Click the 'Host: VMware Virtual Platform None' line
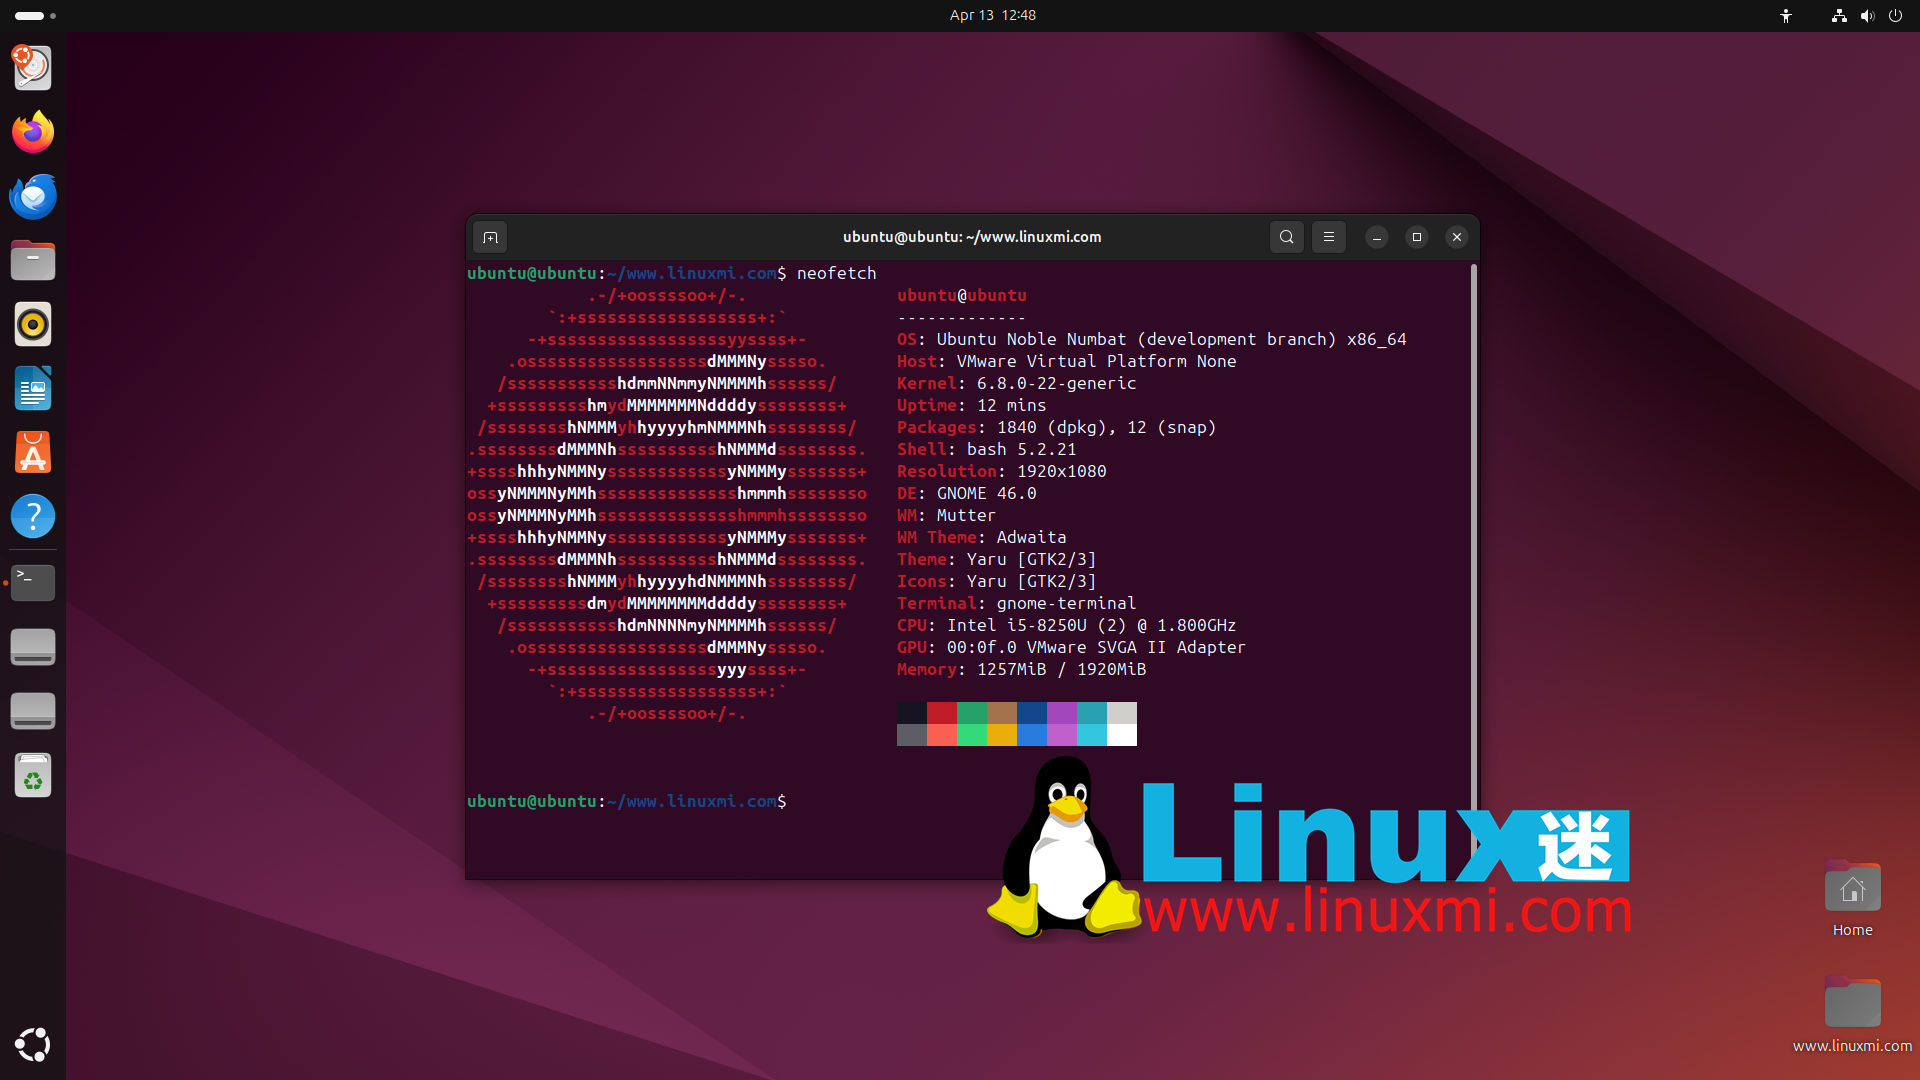This screenshot has height=1080, width=1920. [x=1066, y=361]
